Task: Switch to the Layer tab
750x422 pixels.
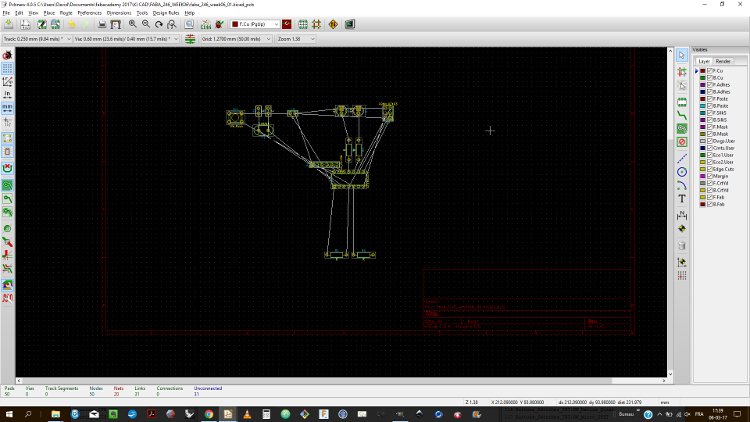Action: pos(704,61)
